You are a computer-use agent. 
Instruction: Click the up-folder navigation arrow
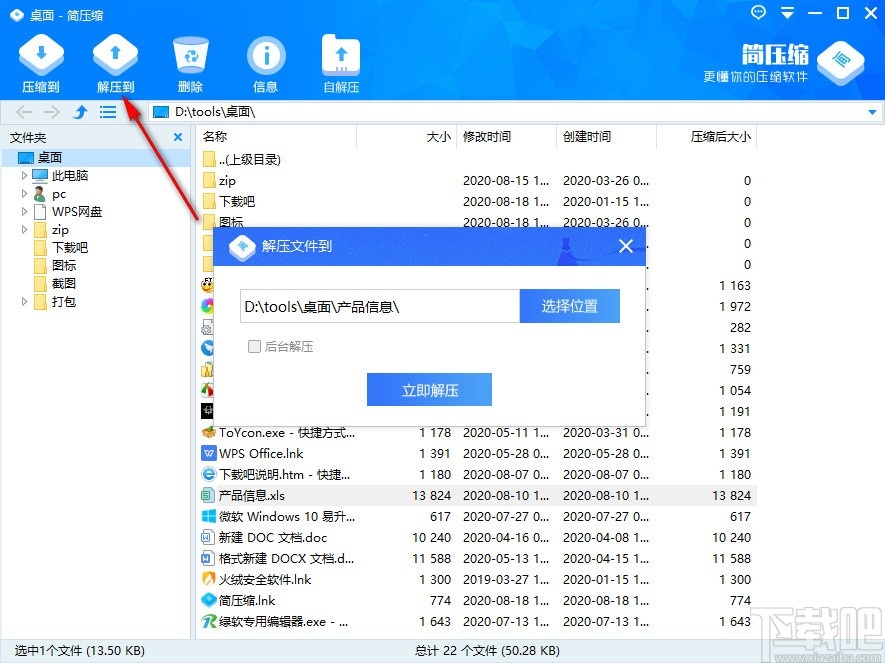(80, 112)
